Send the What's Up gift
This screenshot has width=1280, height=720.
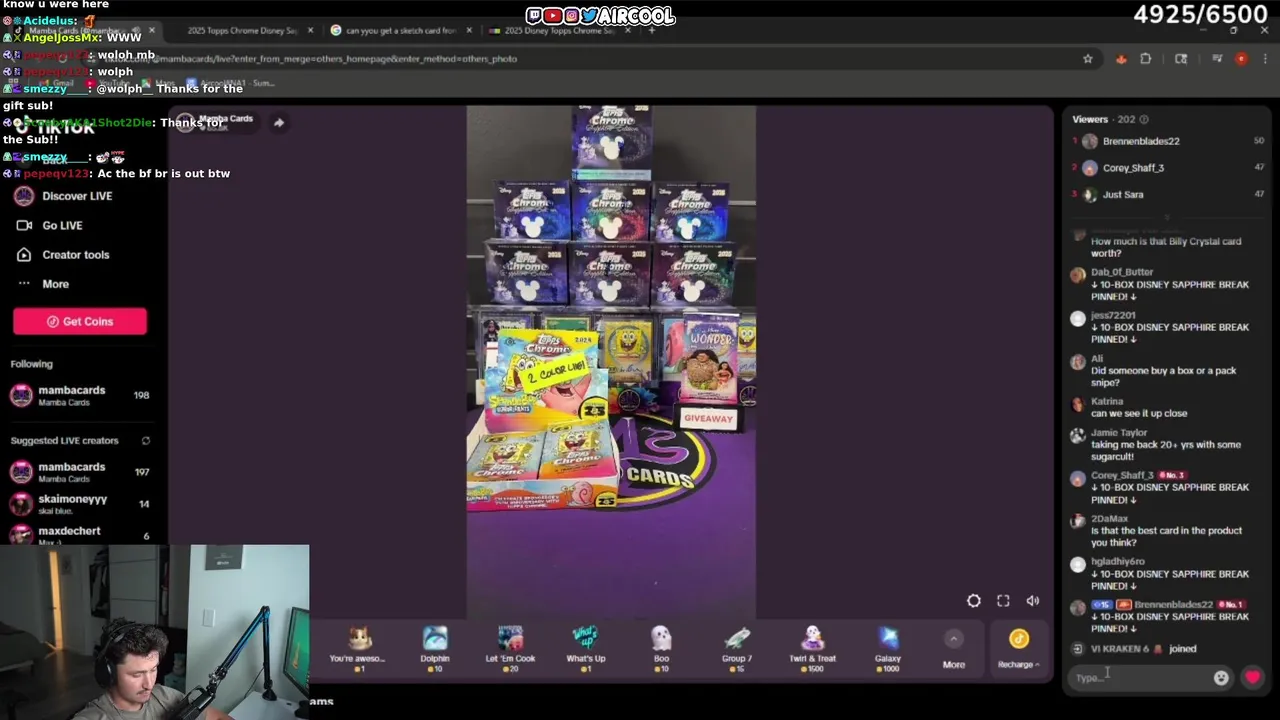tap(585, 646)
